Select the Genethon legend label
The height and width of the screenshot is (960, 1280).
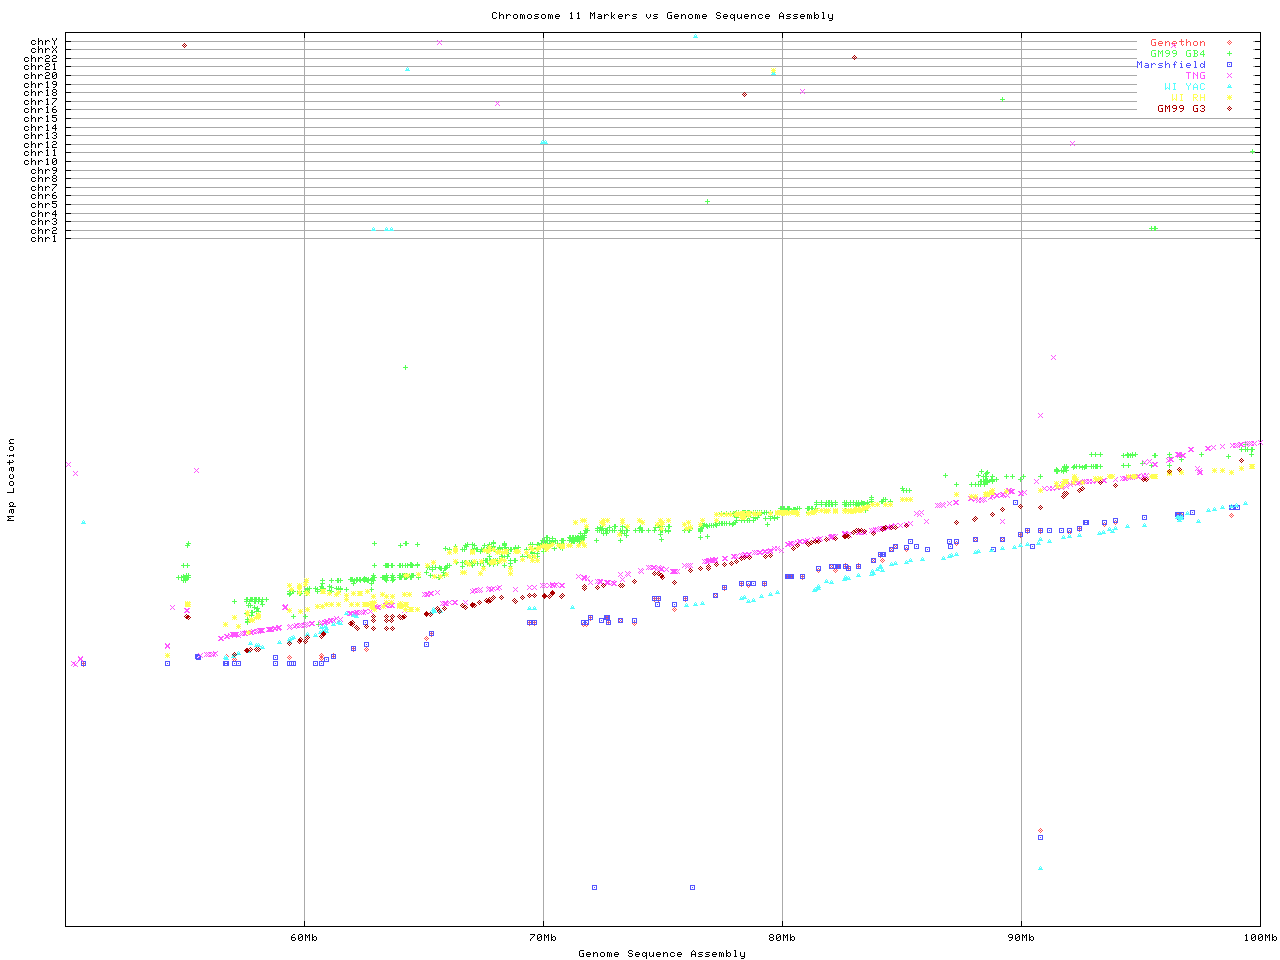(1177, 43)
